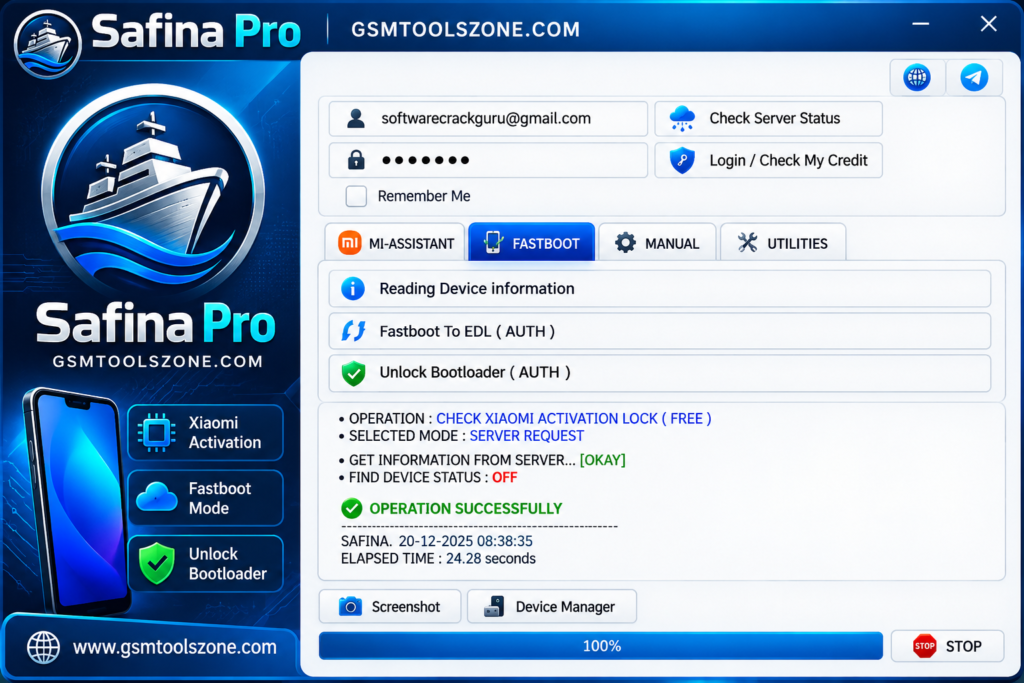Click the 100% progress bar
Image resolution: width=1024 pixels, height=683 pixels.
pos(601,646)
